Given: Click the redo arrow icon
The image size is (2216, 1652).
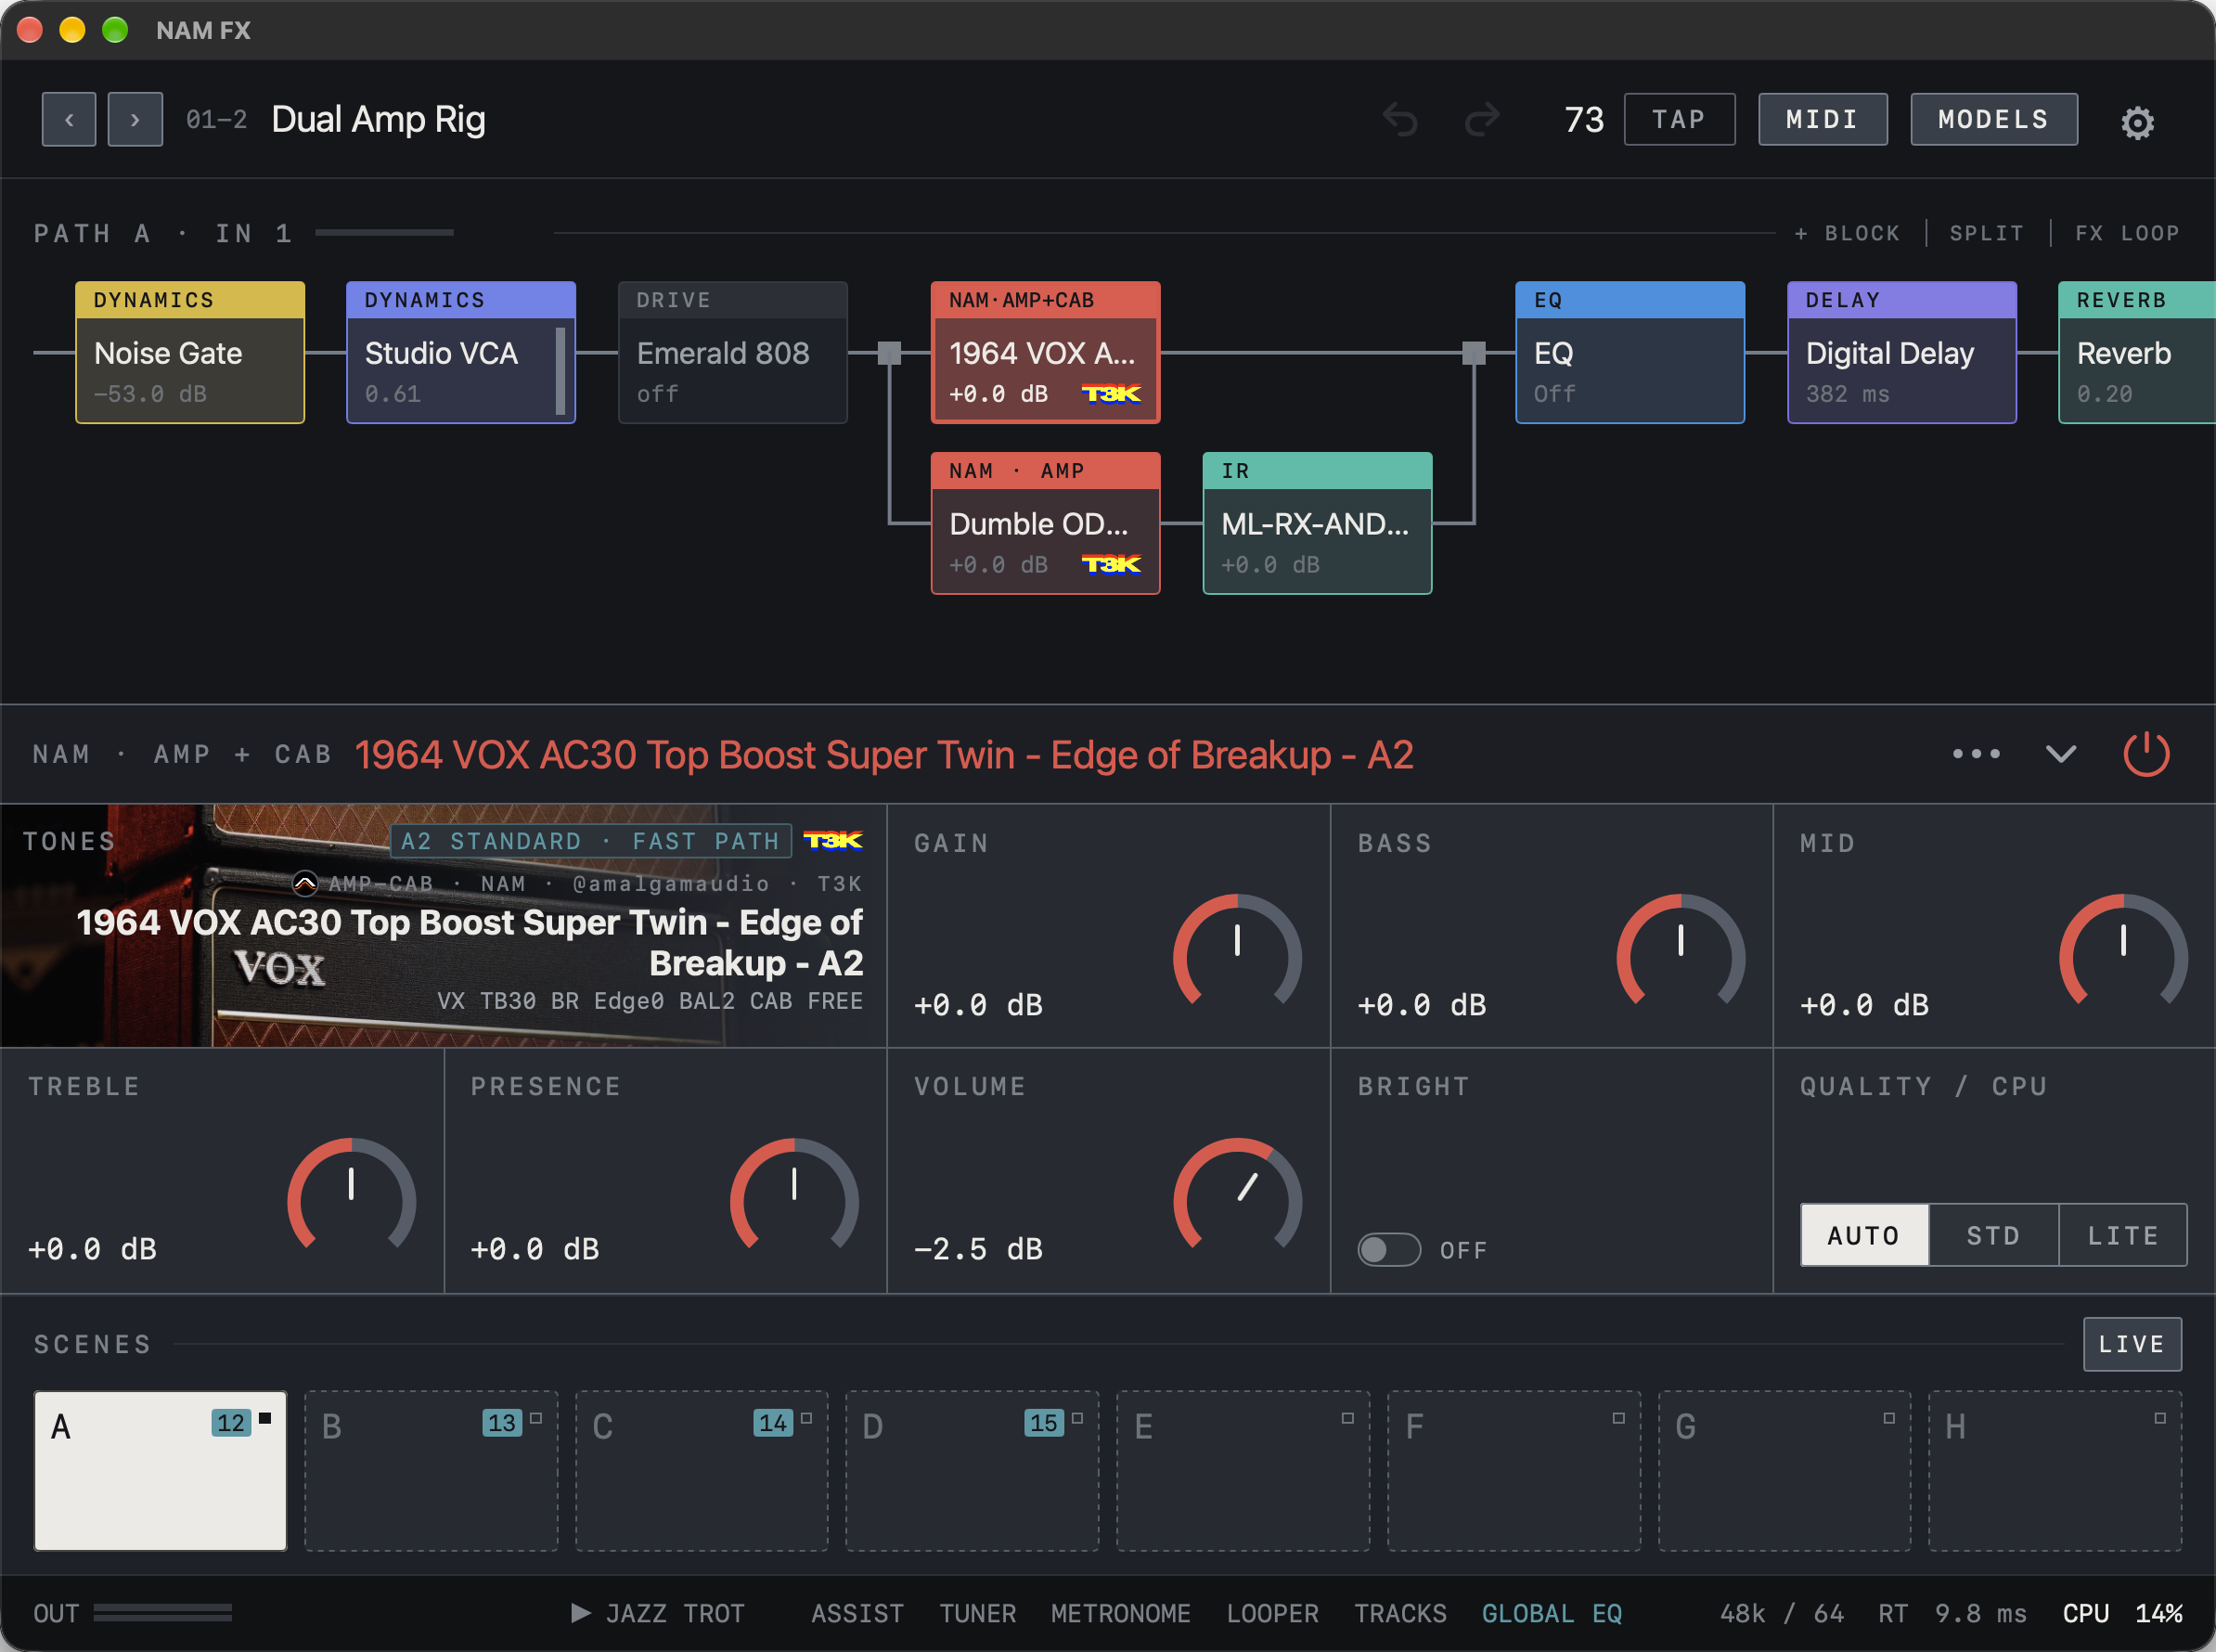Looking at the screenshot, I should 1482,119.
